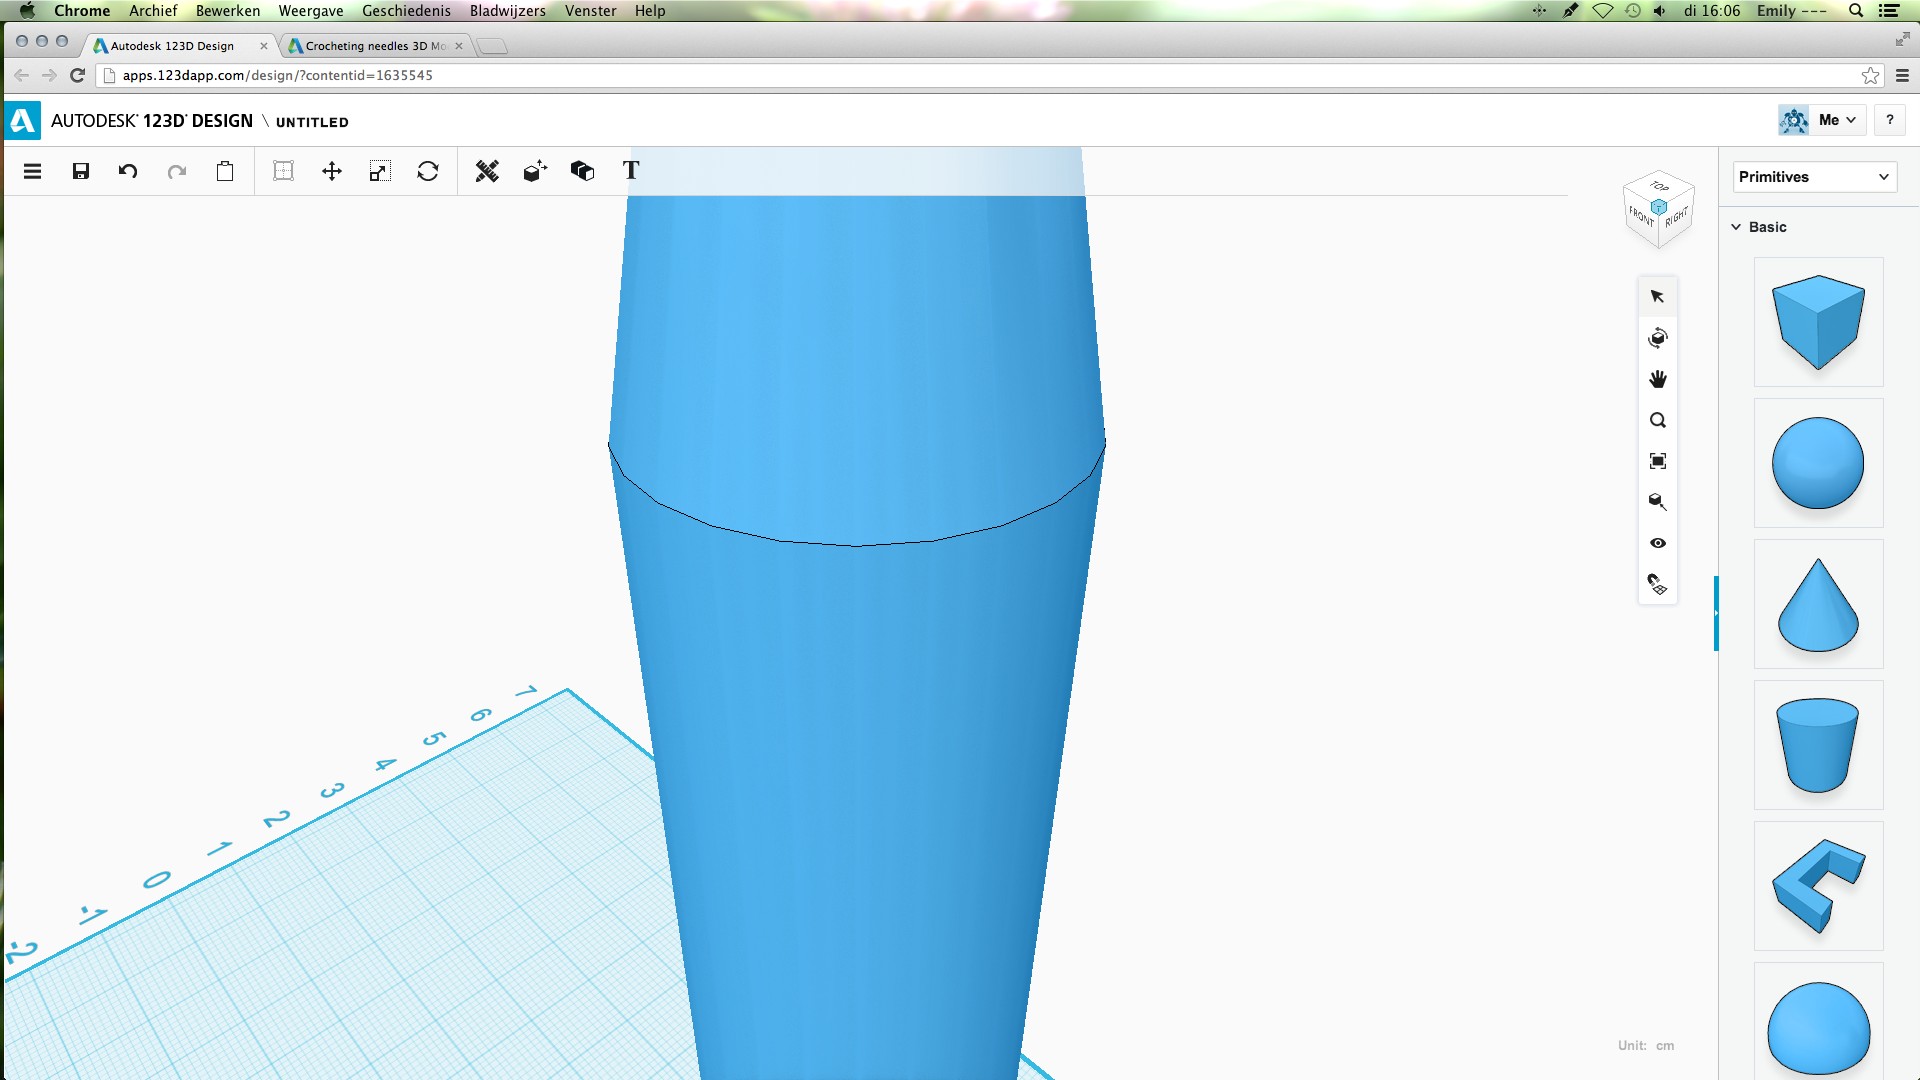Screen dimensions: 1920x1080
Task: Click the cone primitive thumbnail
Action: tap(1818, 605)
